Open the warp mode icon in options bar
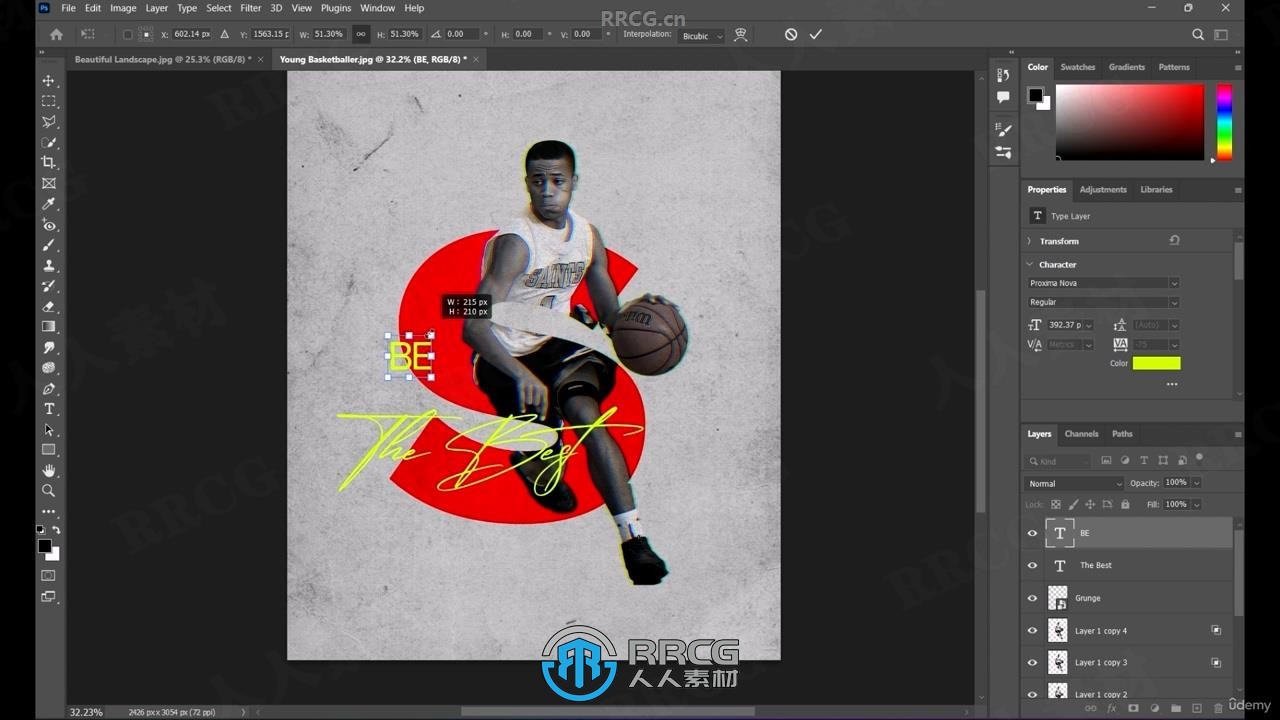 (741, 34)
